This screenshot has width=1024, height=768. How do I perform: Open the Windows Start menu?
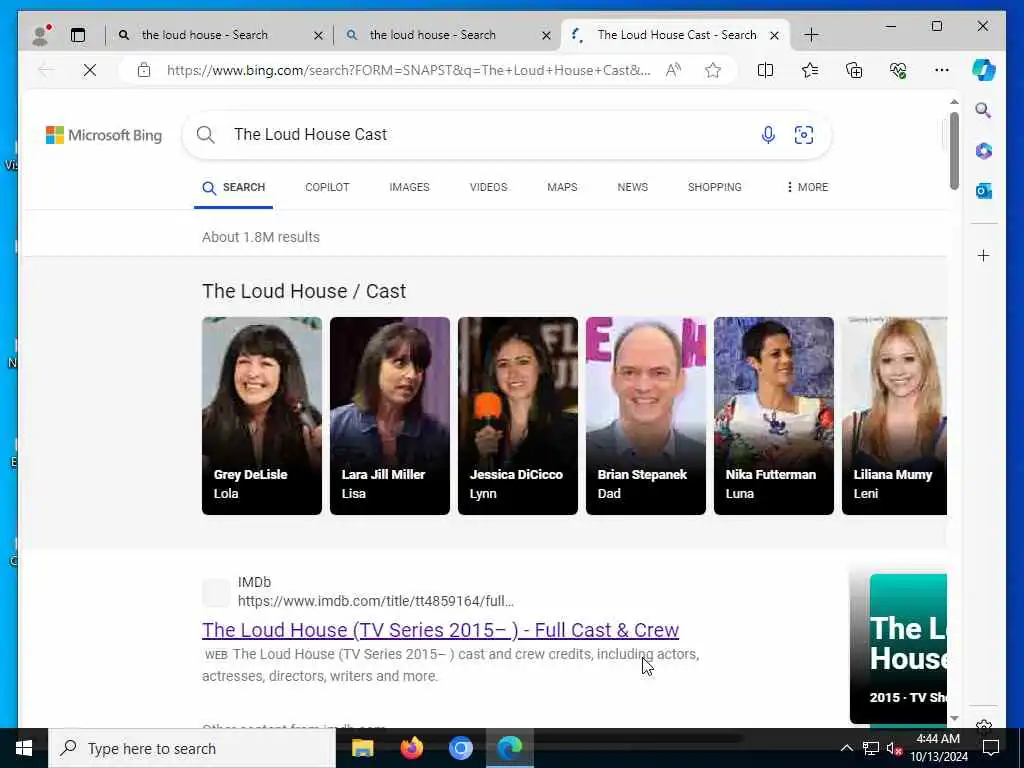click(x=24, y=748)
